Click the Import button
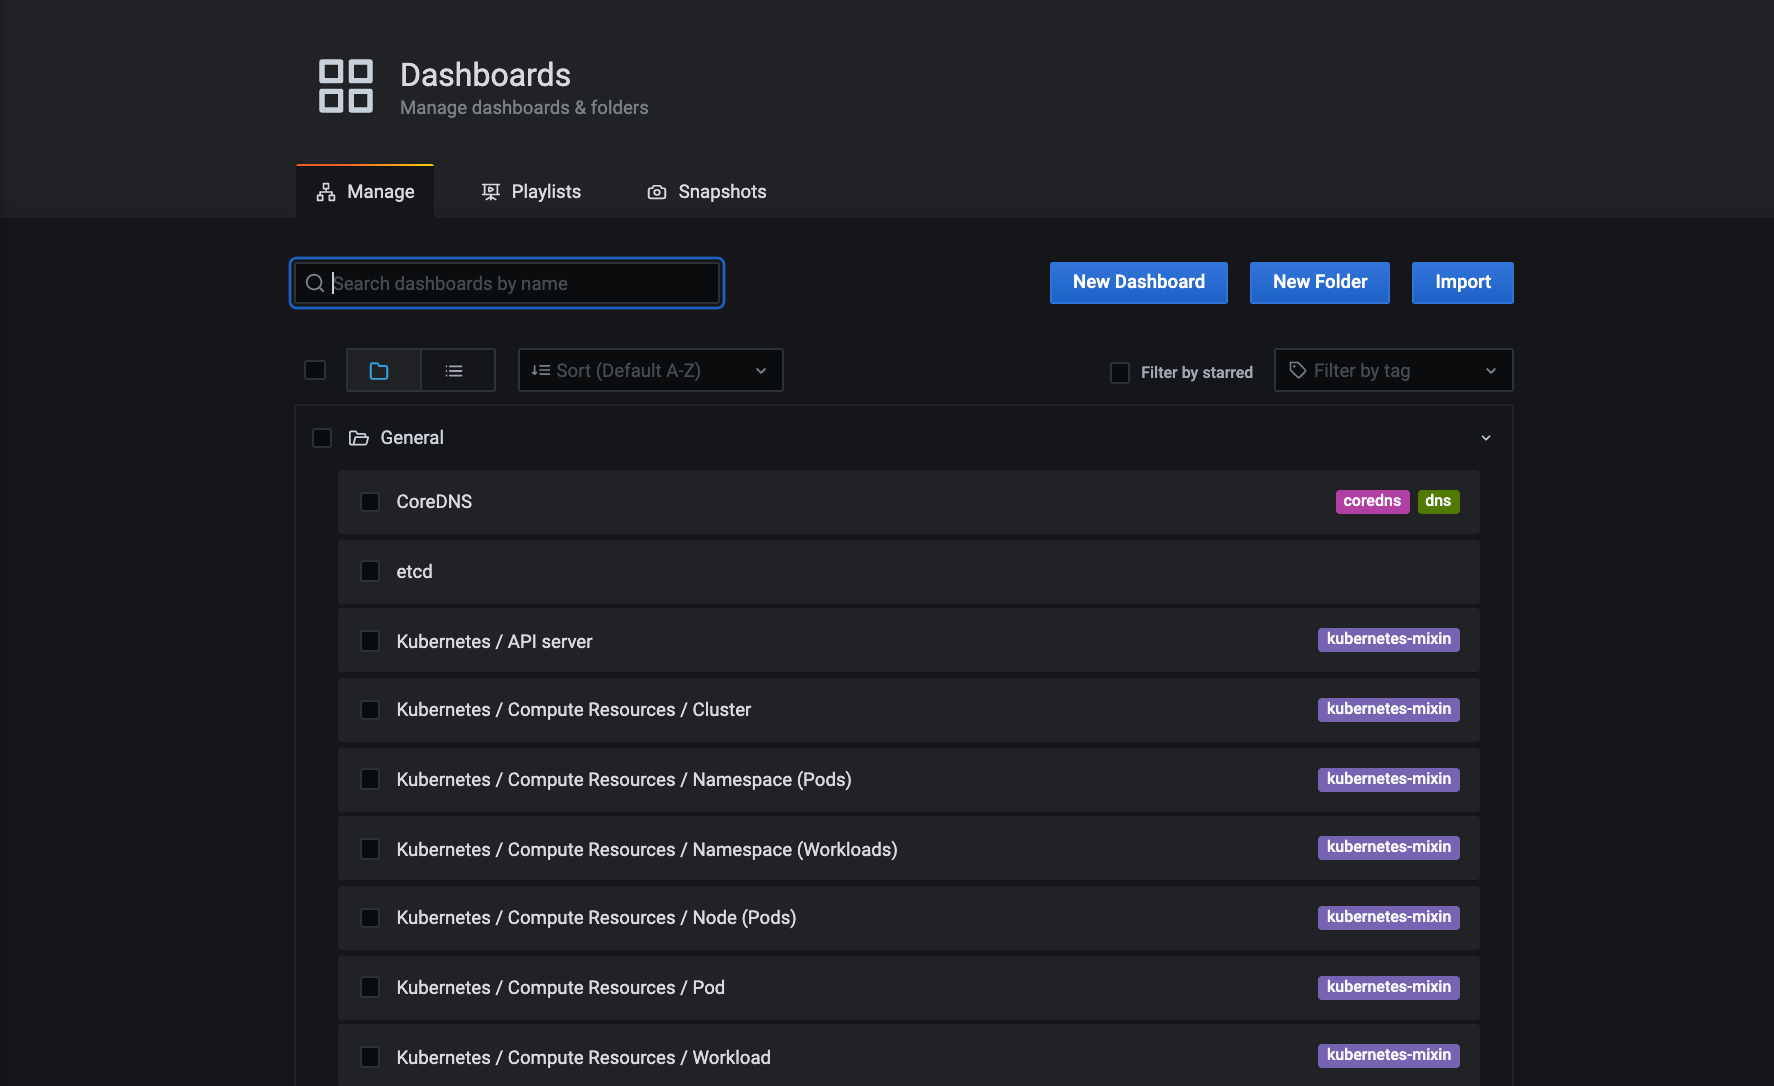This screenshot has width=1774, height=1086. click(x=1463, y=282)
